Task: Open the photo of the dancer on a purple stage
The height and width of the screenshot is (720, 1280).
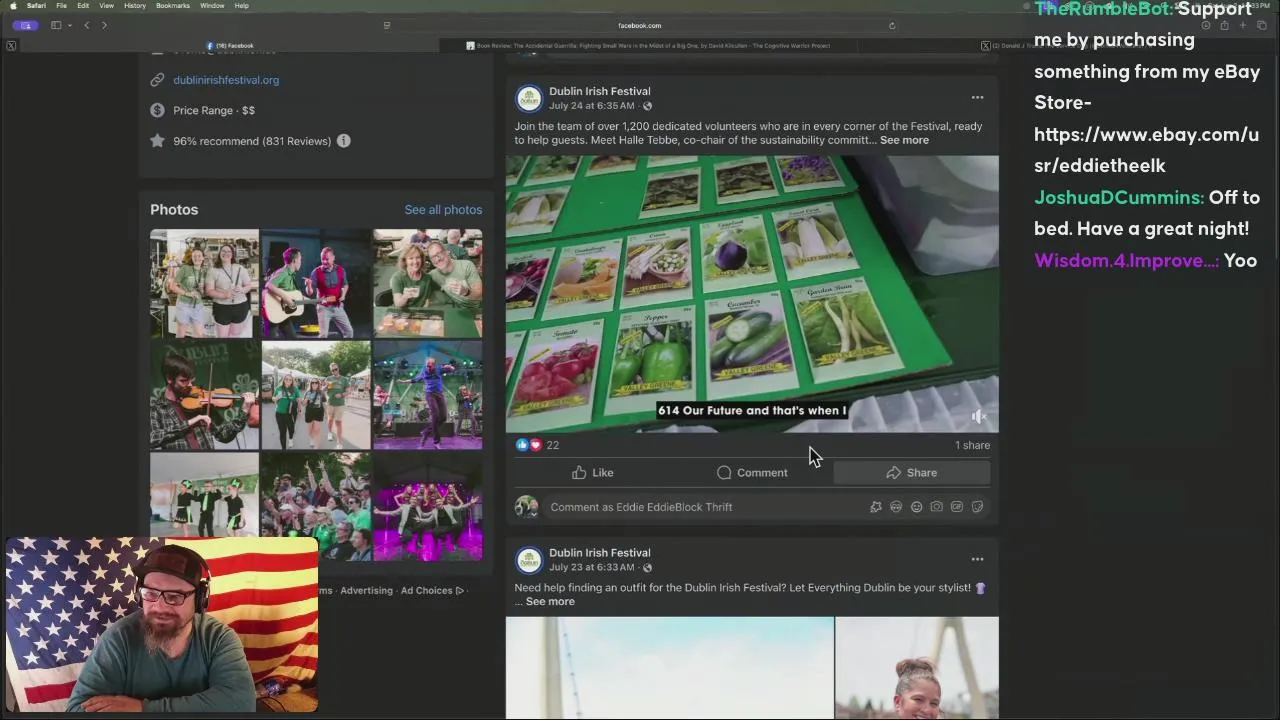Action: pos(428,395)
